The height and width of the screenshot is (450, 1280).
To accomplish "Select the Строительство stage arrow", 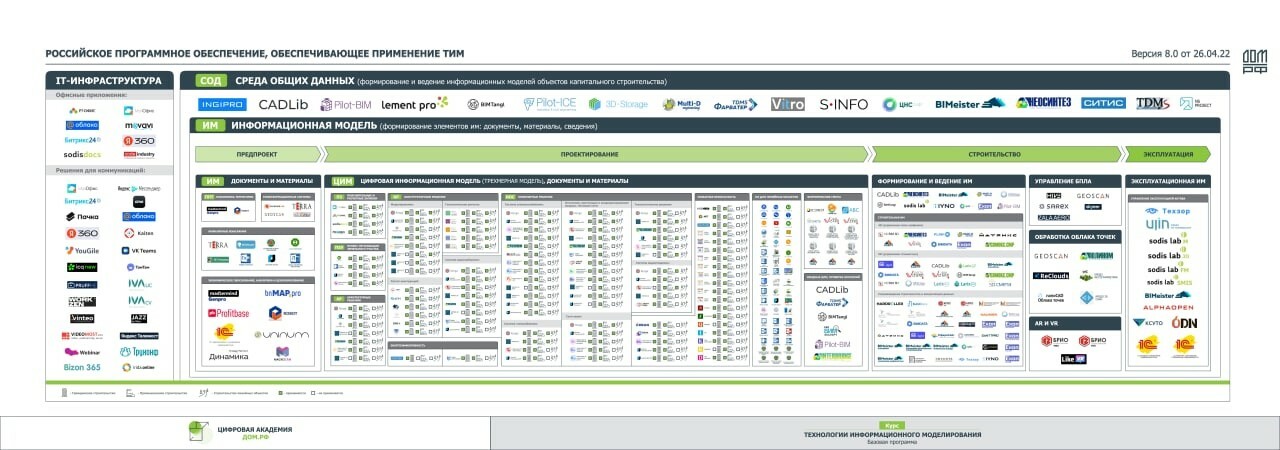I will point(994,154).
